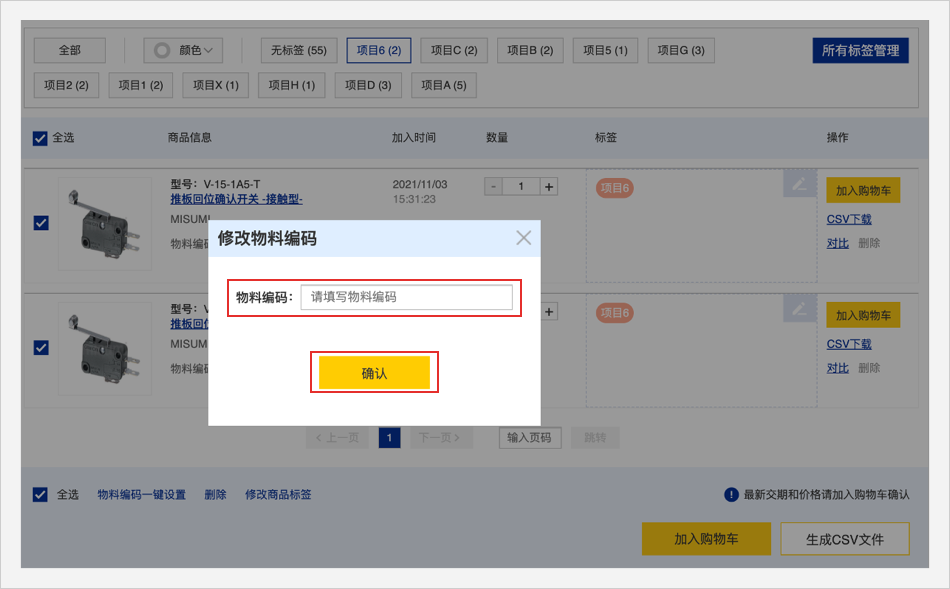Select the 项目A (5) tag filter
The width and height of the screenshot is (950, 589).
coord(444,85)
